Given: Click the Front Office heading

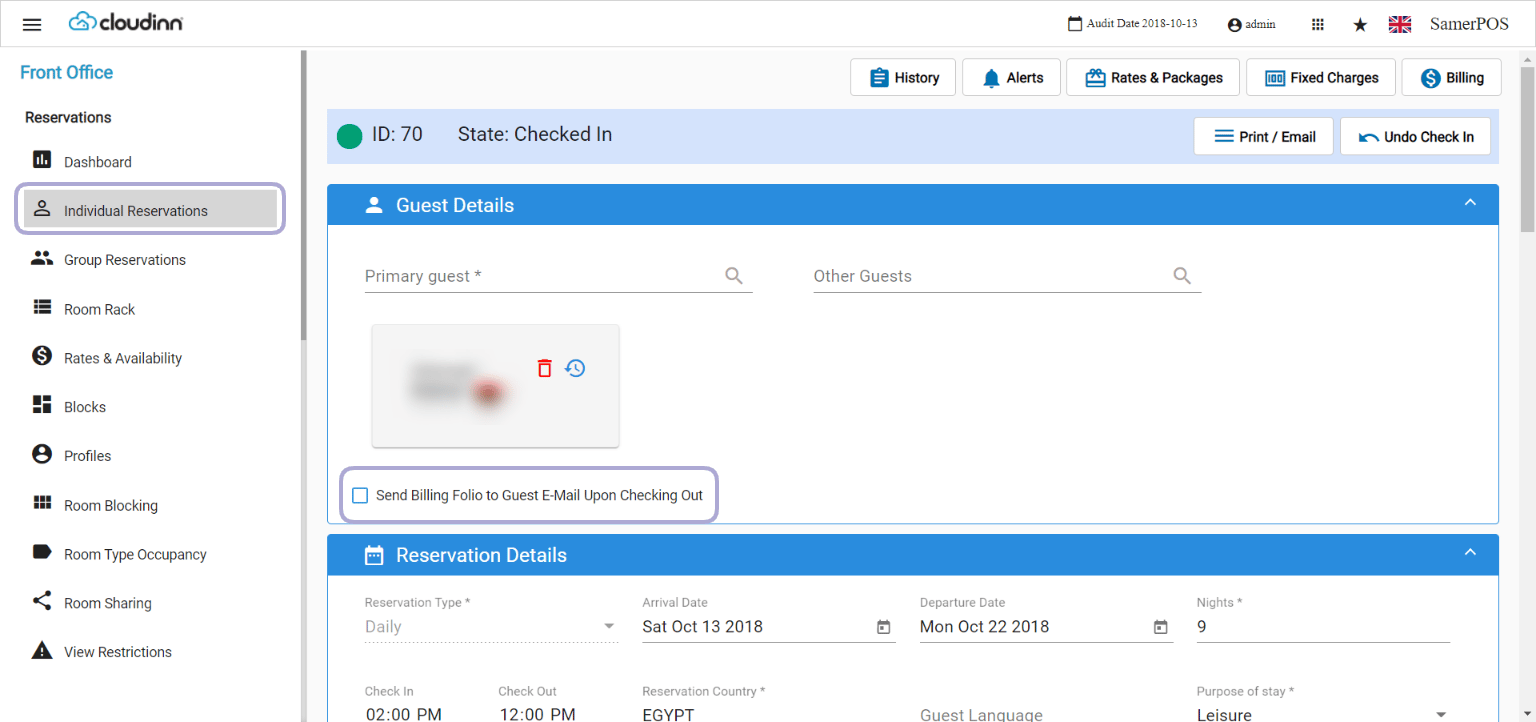Looking at the screenshot, I should (x=67, y=72).
